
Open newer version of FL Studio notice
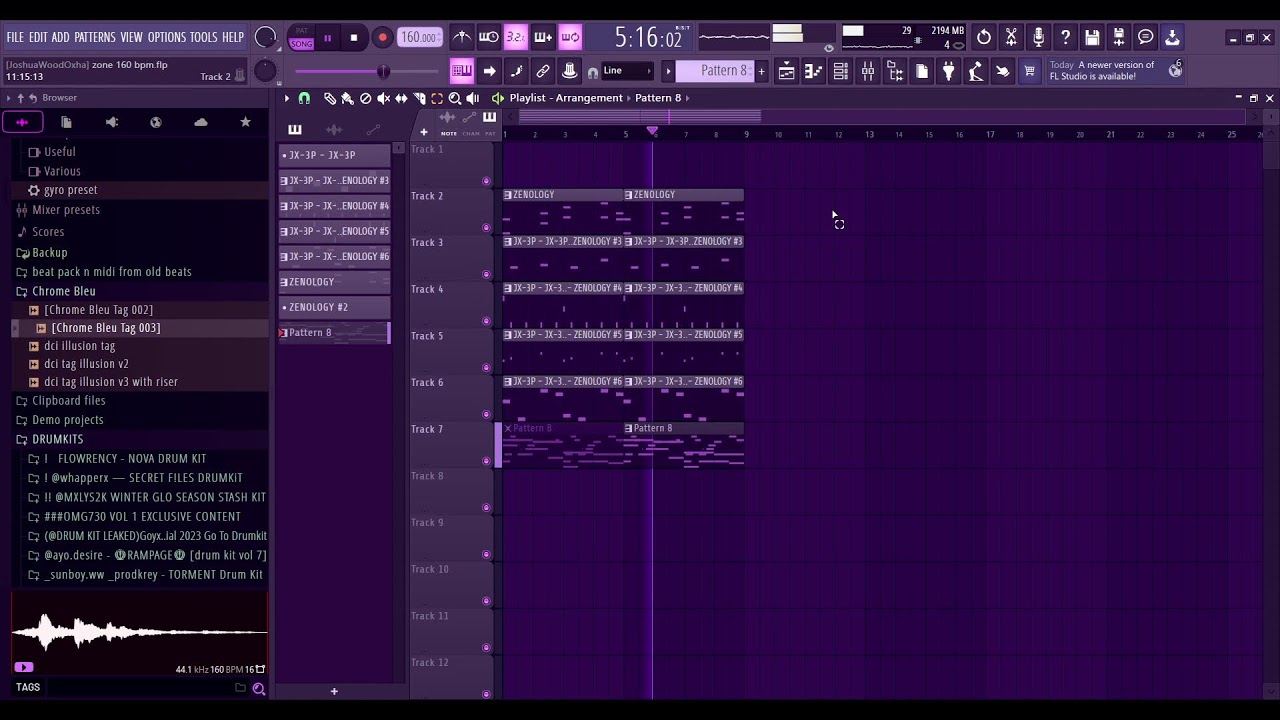1115,71
